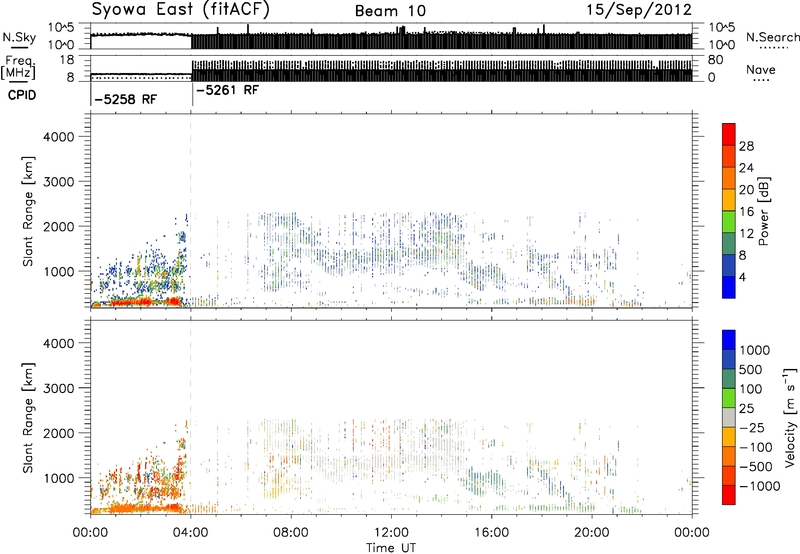Click the '-1000' label on Velocity color bar

pyautogui.click(x=760, y=486)
